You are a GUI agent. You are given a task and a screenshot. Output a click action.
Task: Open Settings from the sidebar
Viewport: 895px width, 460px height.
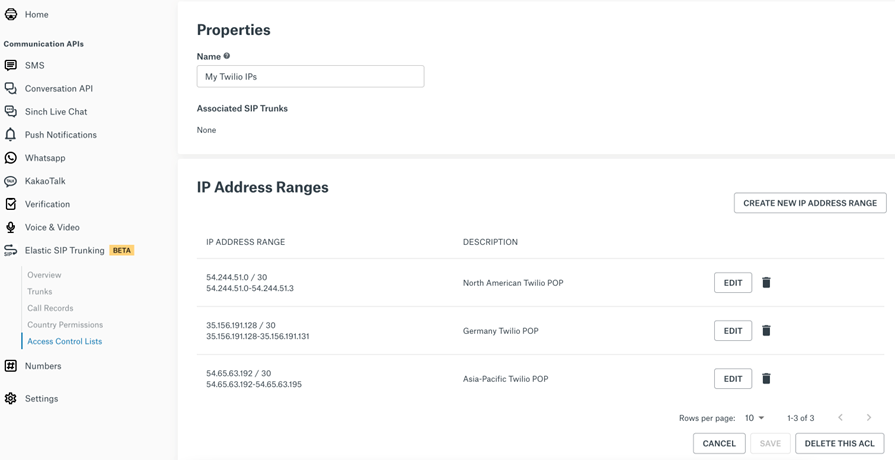(x=41, y=398)
